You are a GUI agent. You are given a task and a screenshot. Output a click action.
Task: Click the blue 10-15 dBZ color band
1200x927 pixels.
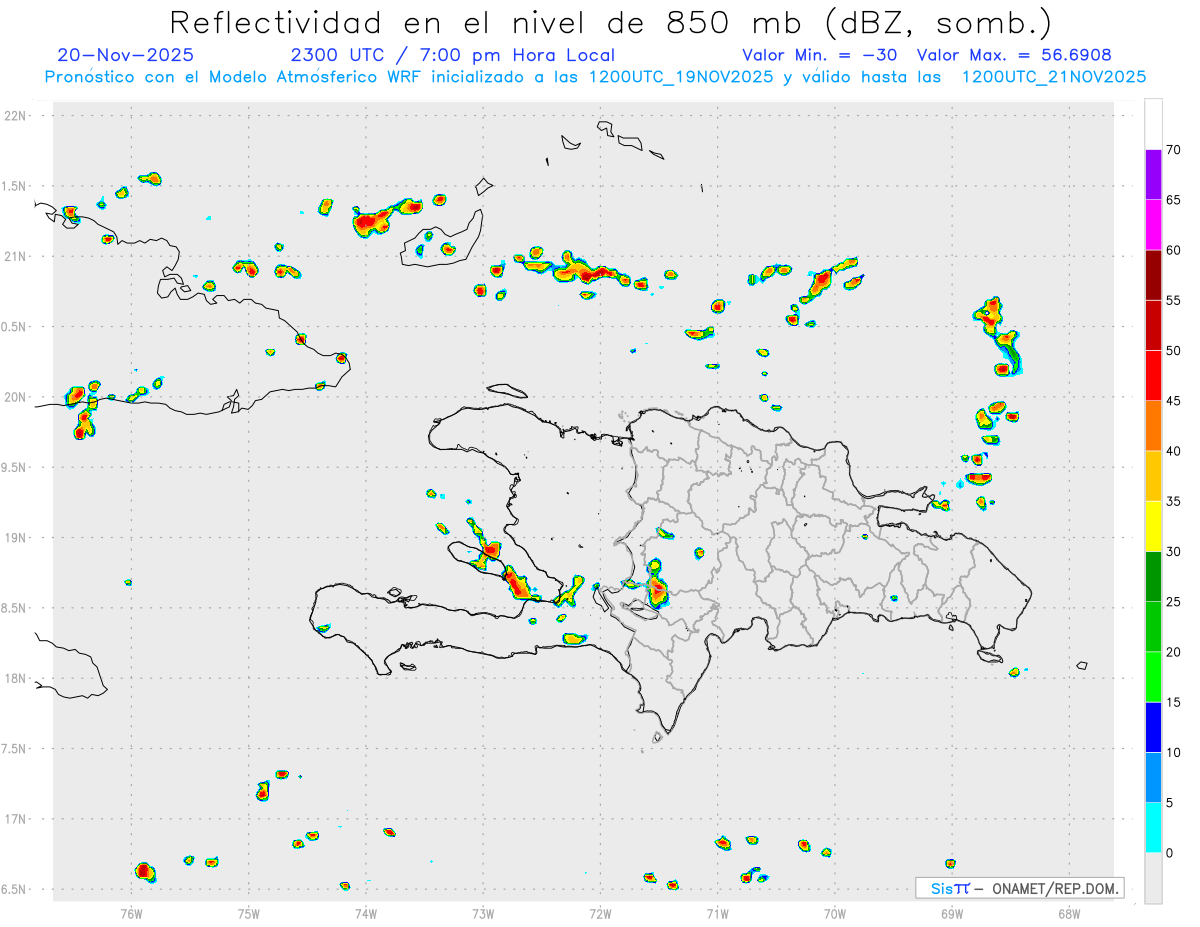(1153, 727)
